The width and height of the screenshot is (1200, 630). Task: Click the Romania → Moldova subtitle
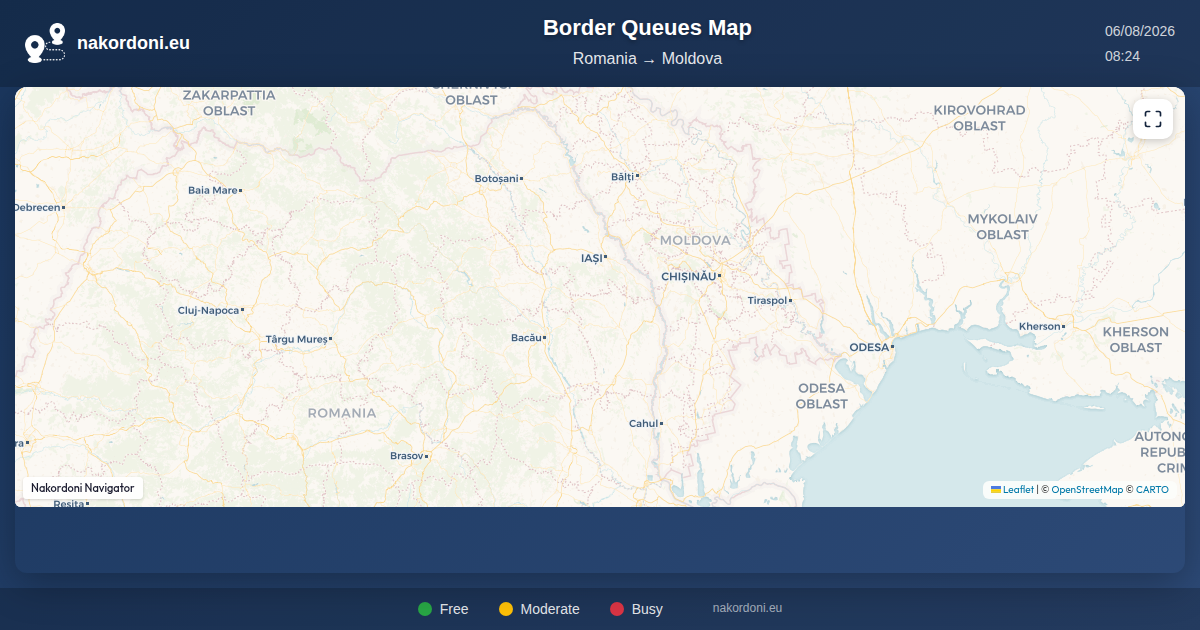point(647,59)
